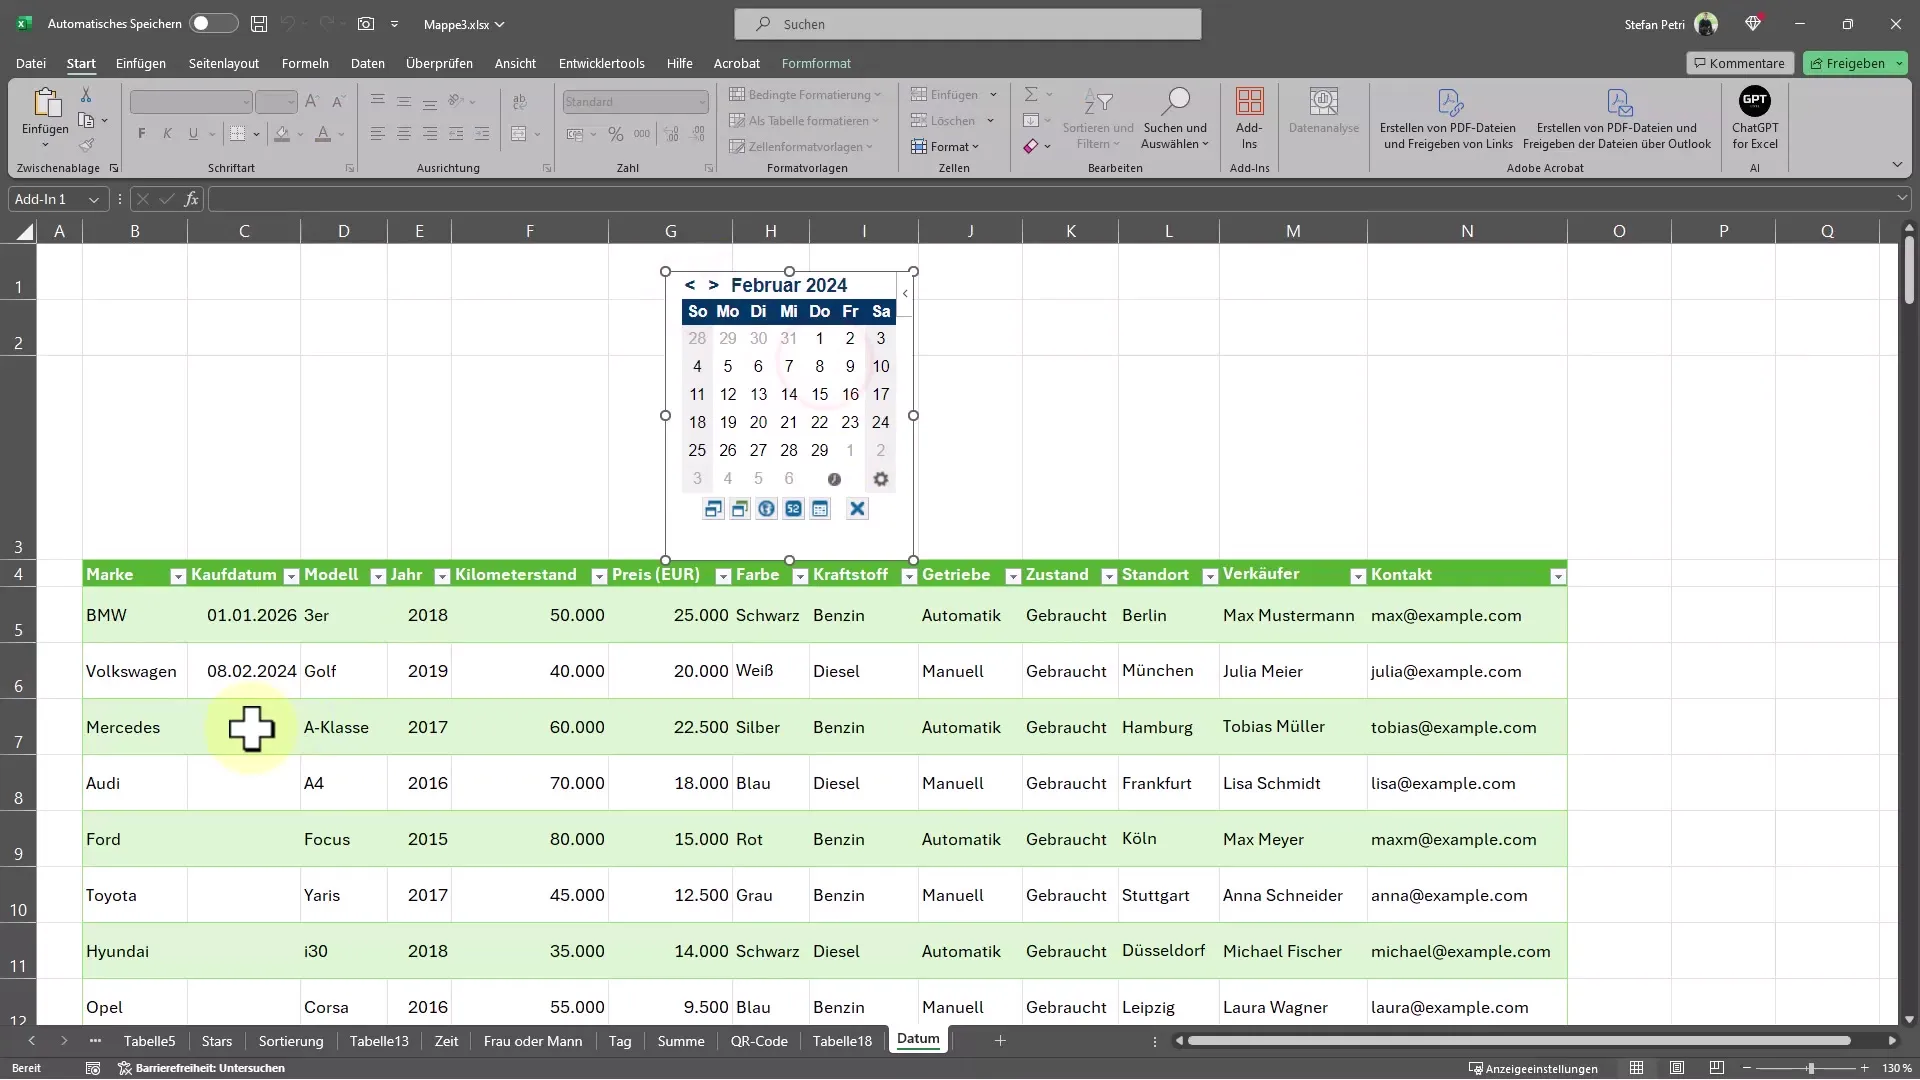Click the calendar settings gear icon

coord(880,477)
